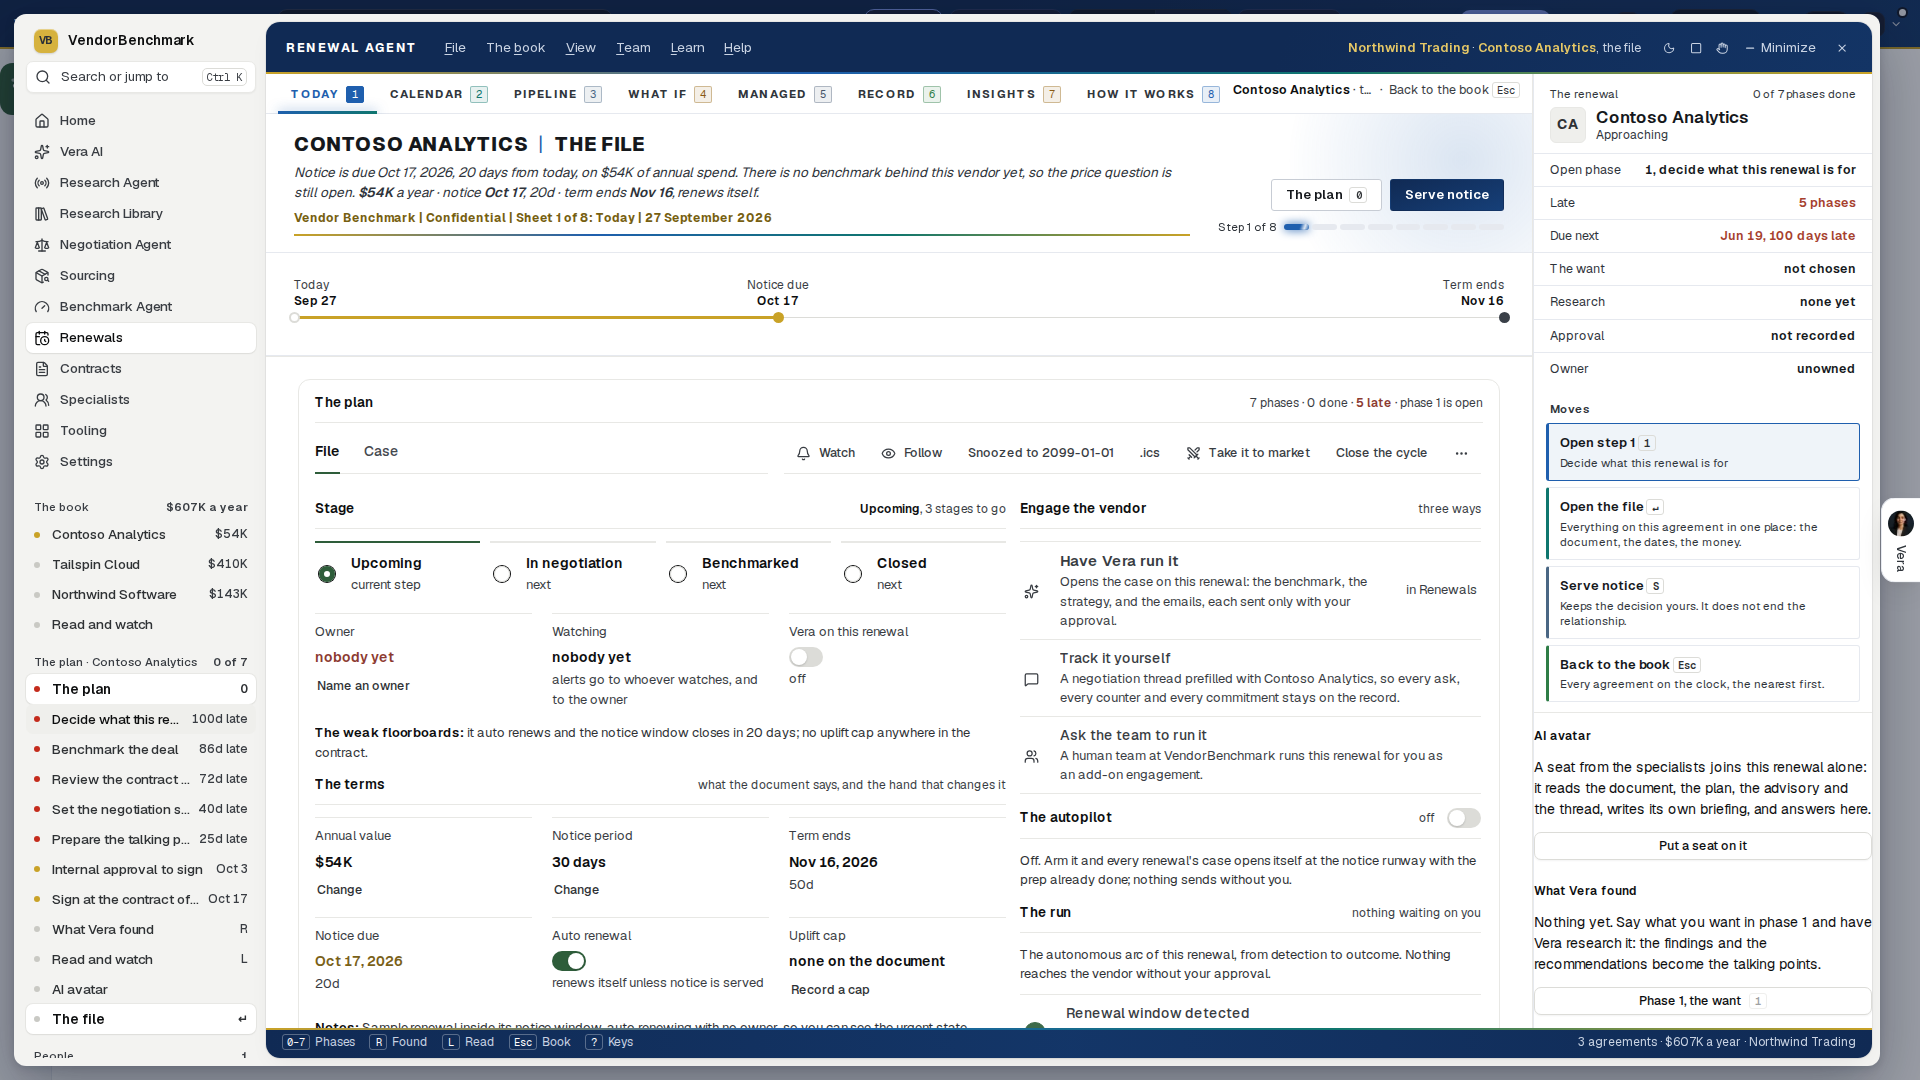Toggle dark mode moon icon
The image size is (1920, 1080).
pos(1669,48)
